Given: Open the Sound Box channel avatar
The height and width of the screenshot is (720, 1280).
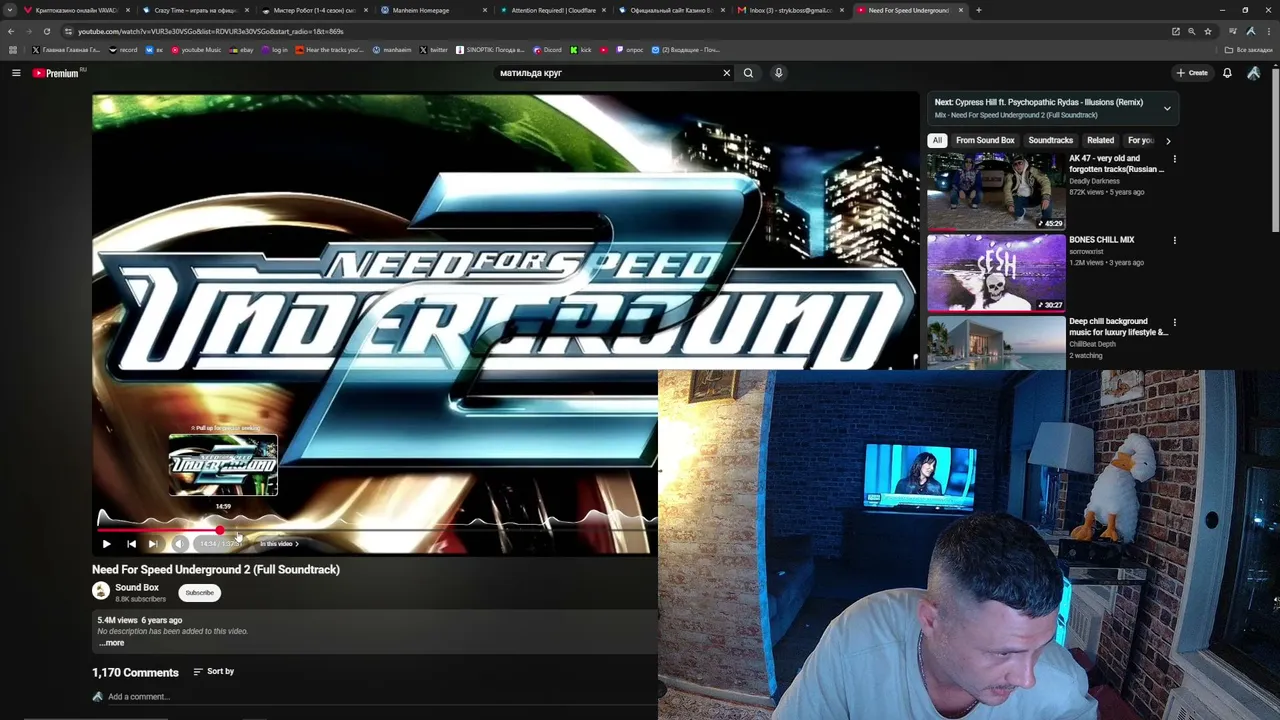Looking at the screenshot, I should click(x=101, y=591).
